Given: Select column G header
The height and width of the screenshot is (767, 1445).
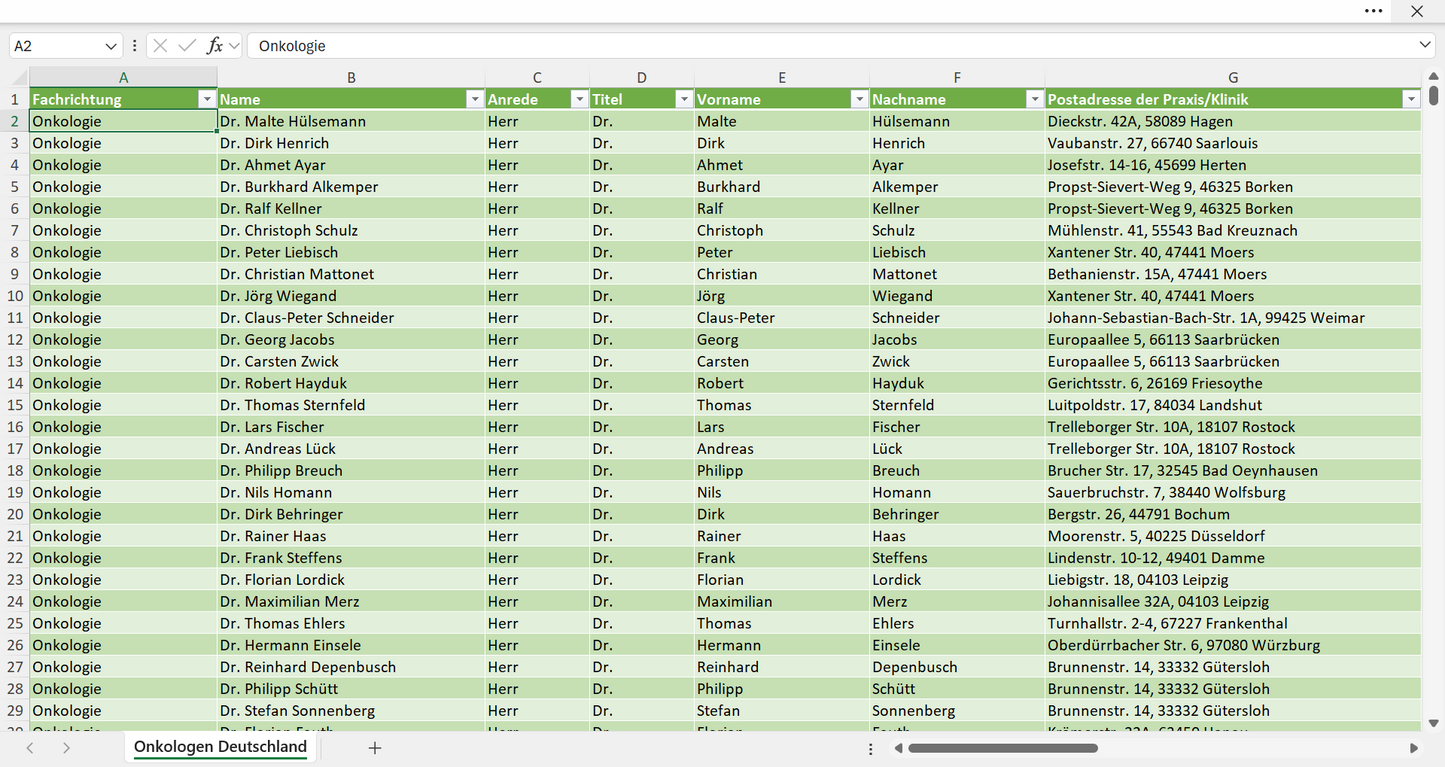Looking at the screenshot, I should pos(1233,77).
